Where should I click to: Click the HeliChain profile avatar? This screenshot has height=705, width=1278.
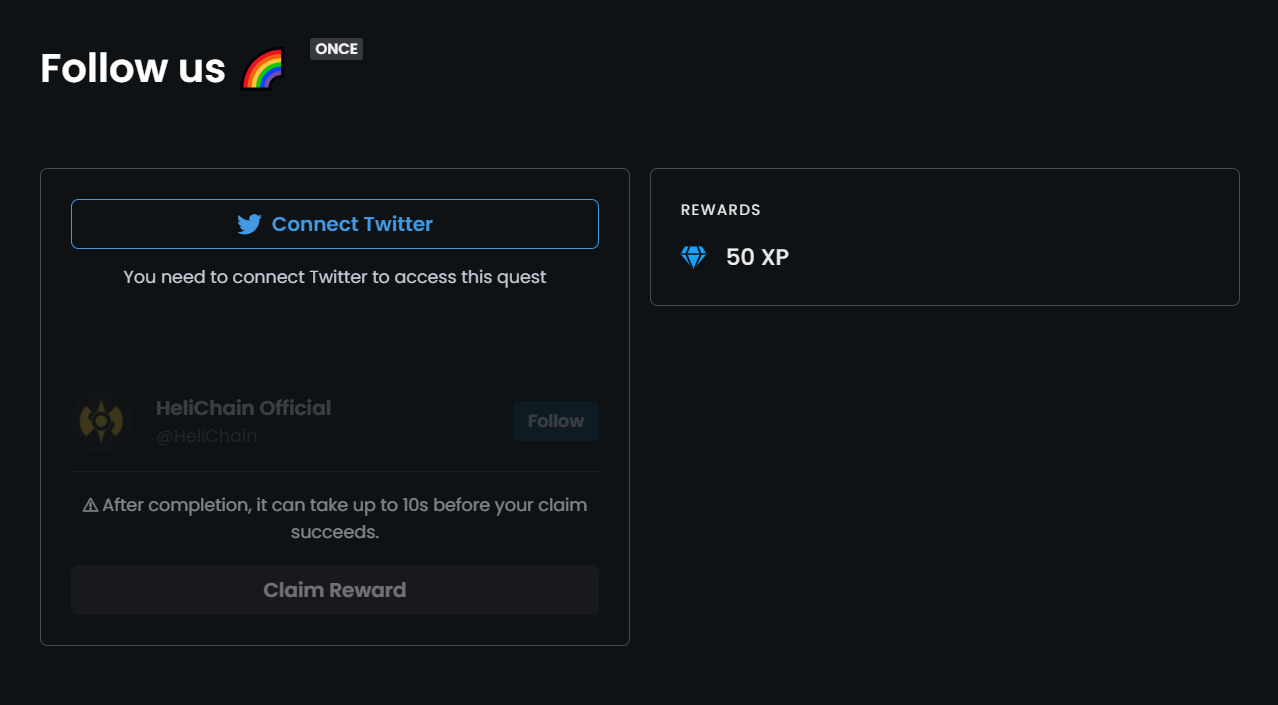101,421
